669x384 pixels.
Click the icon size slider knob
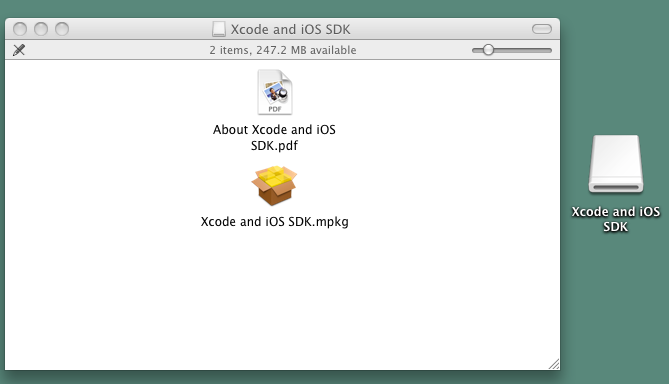pyautogui.click(x=488, y=50)
